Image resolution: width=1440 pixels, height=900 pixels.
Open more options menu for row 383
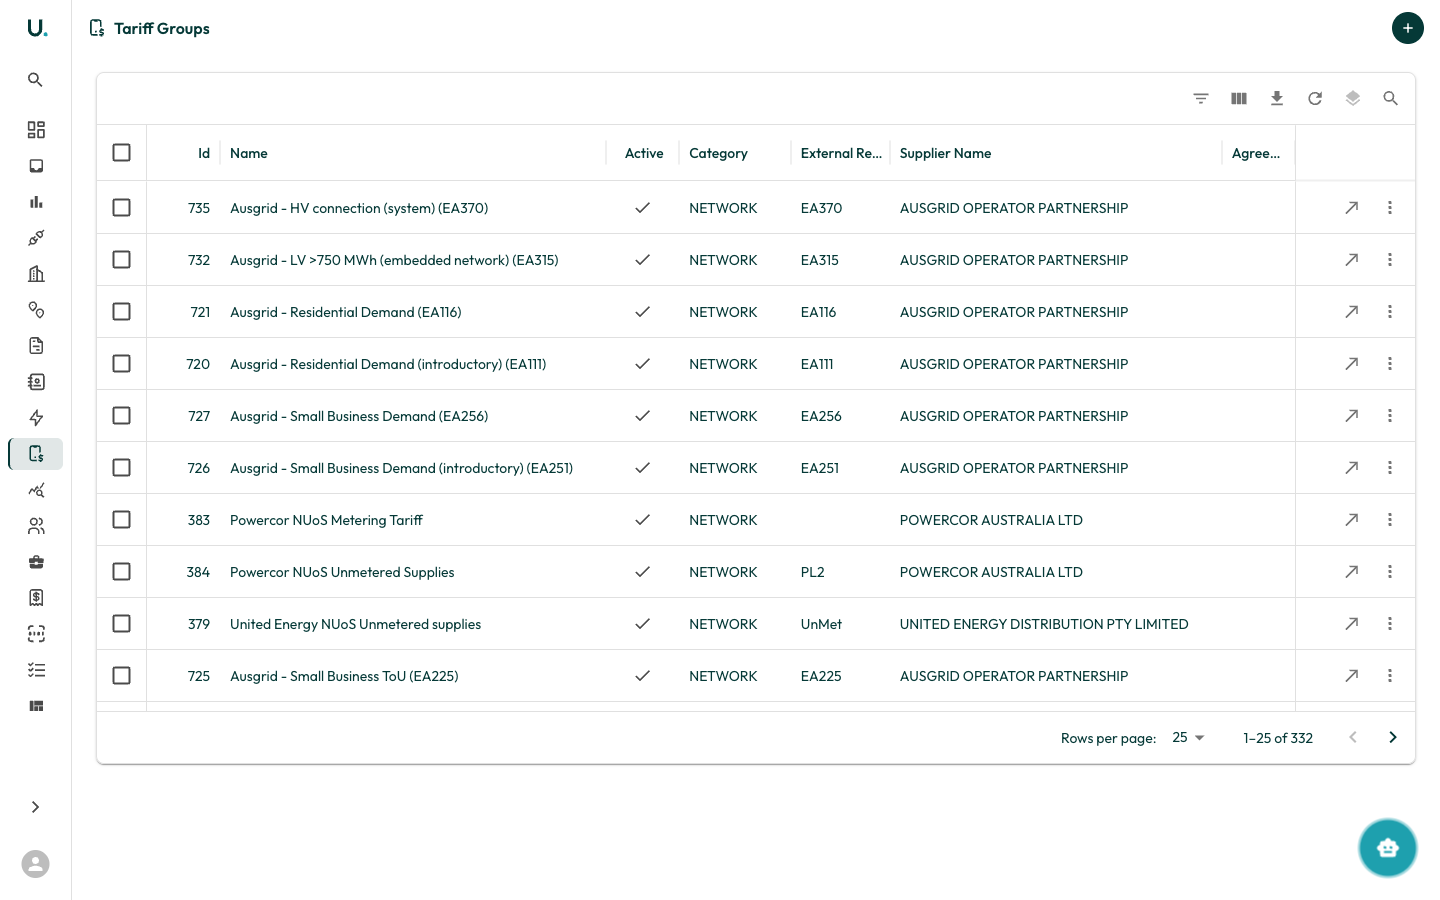click(x=1390, y=520)
